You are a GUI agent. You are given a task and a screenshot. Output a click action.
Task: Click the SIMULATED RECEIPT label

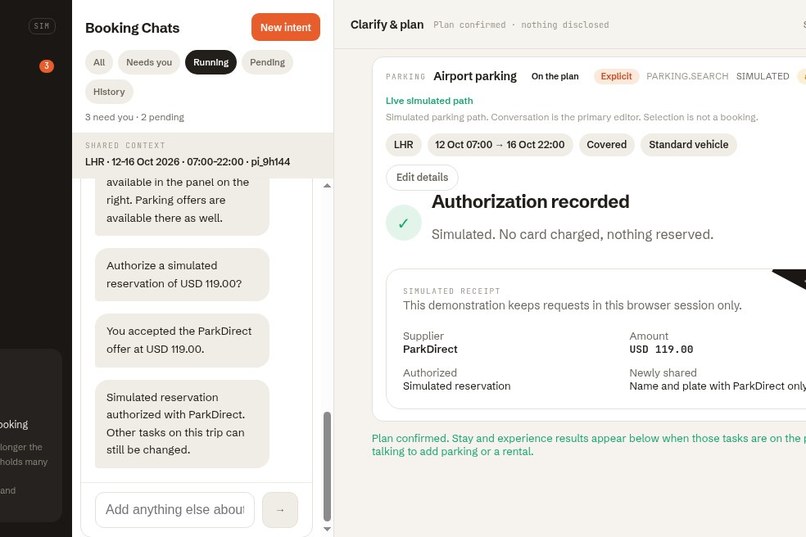click(451, 291)
